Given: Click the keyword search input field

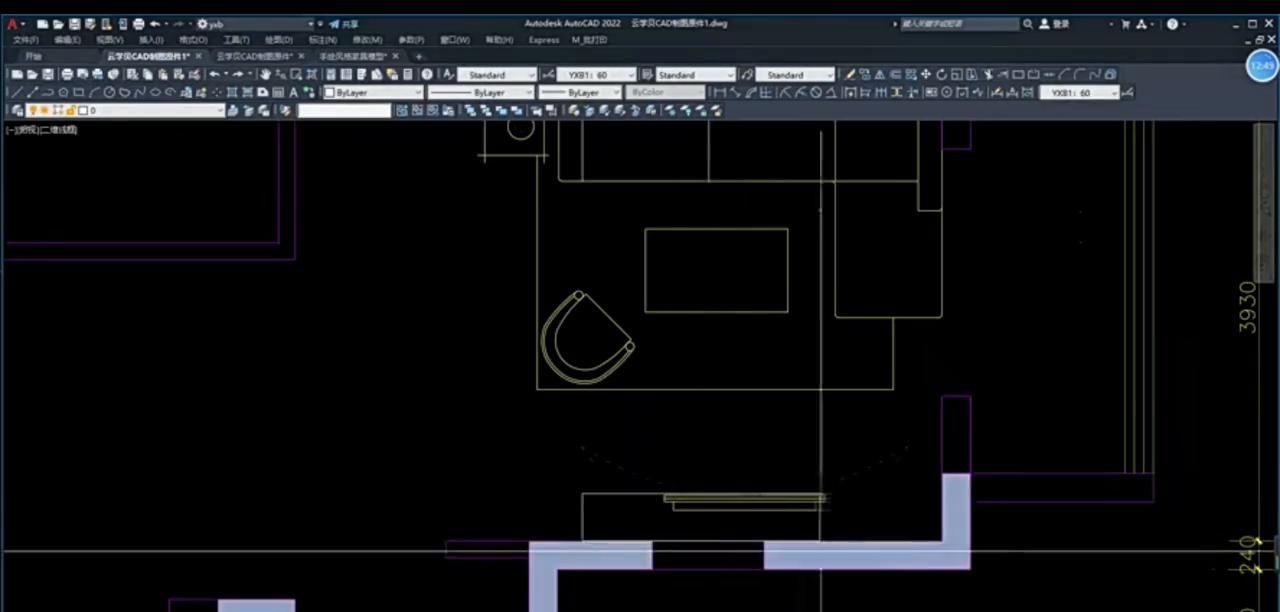Looking at the screenshot, I should [958, 24].
